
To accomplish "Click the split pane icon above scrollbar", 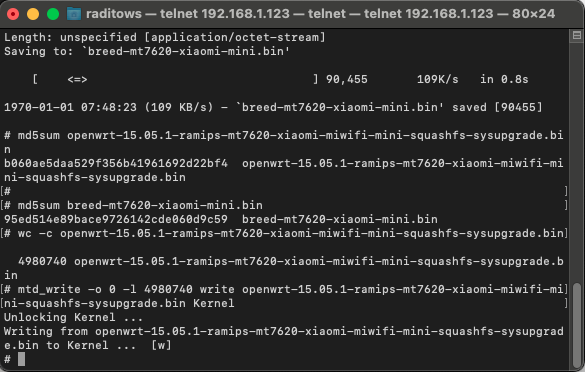I will pyautogui.click(x=577, y=35).
